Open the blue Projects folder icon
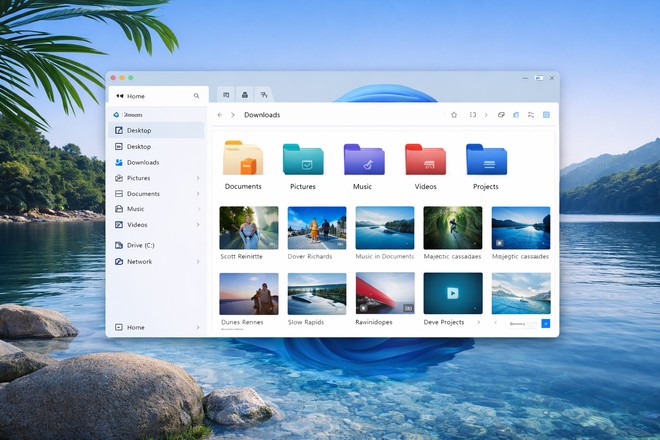The image size is (660, 440). 486,161
